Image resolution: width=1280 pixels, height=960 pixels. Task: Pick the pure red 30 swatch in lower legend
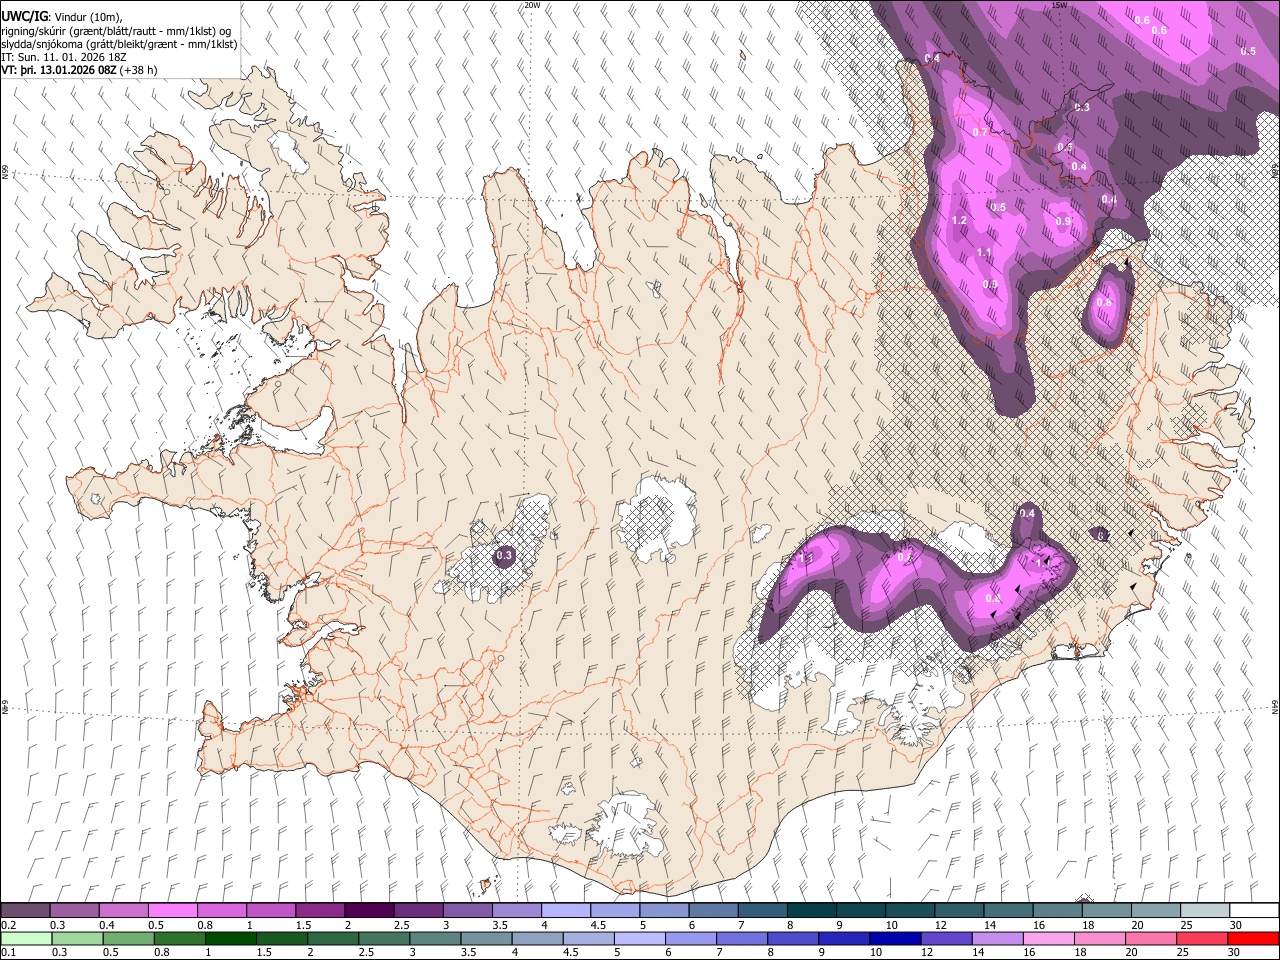click(x=1252, y=938)
